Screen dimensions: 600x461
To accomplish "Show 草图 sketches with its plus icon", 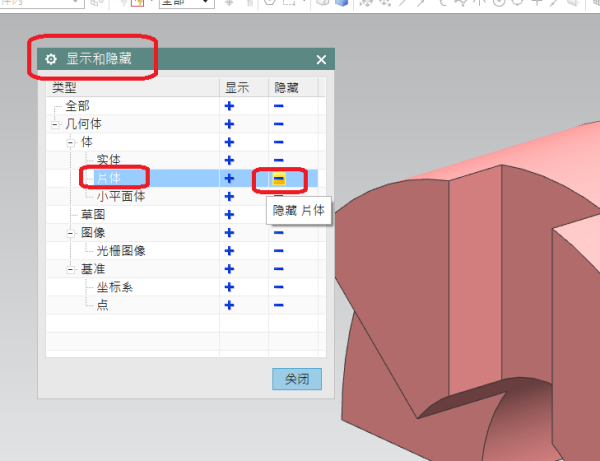I will 229,215.
